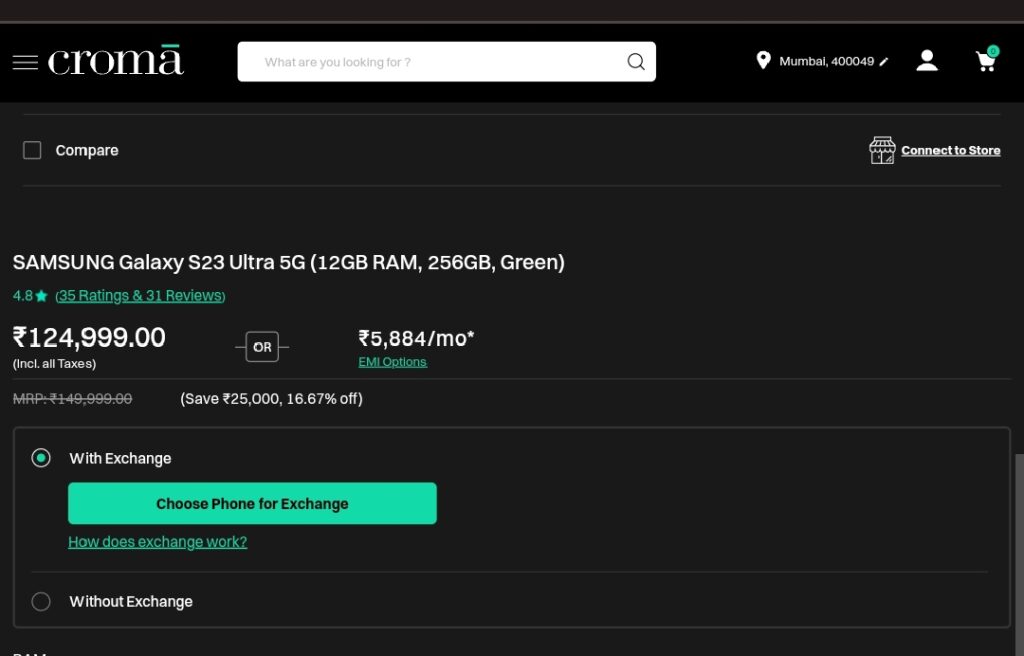This screenshot has height=656, width=1024.
Task: Open How does exchange work? link
Action: (157, 542)
